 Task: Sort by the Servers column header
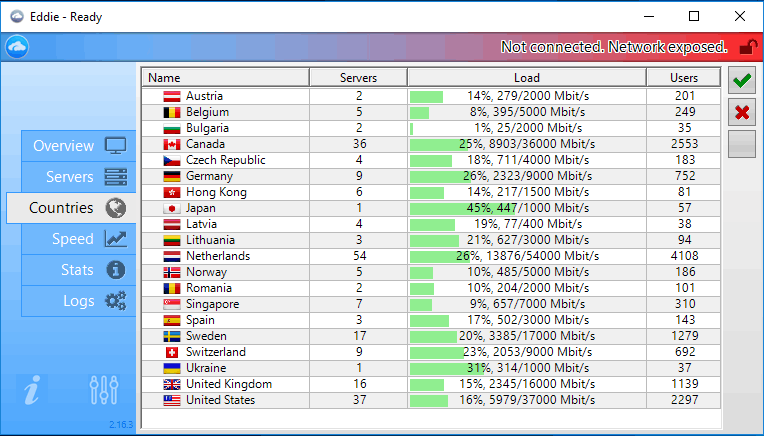point(359,78)
